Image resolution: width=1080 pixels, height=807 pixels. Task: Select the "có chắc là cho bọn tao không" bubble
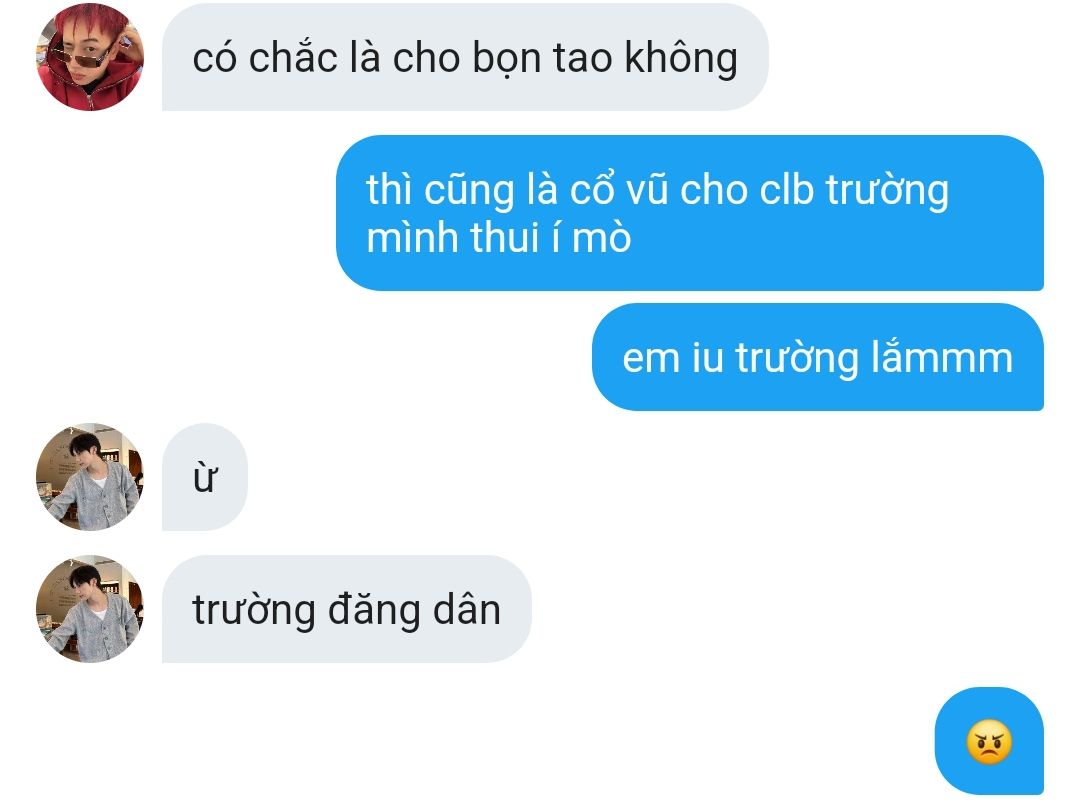tap(465, 57)
